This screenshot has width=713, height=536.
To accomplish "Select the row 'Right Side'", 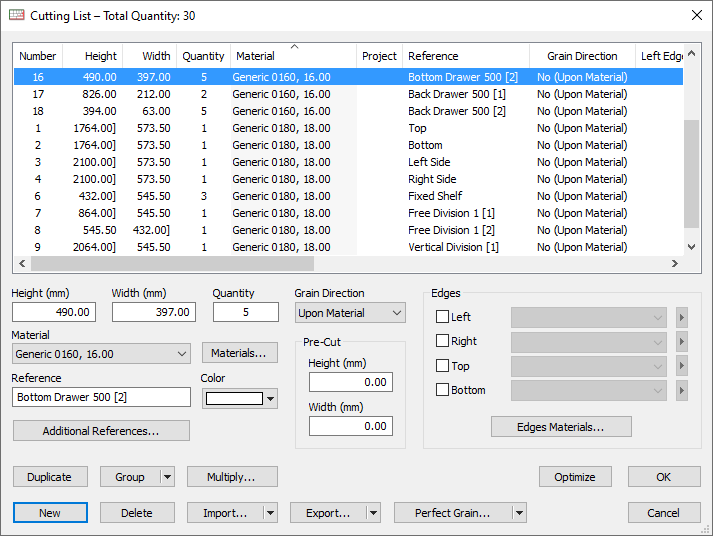I will (x=348, y=179).
